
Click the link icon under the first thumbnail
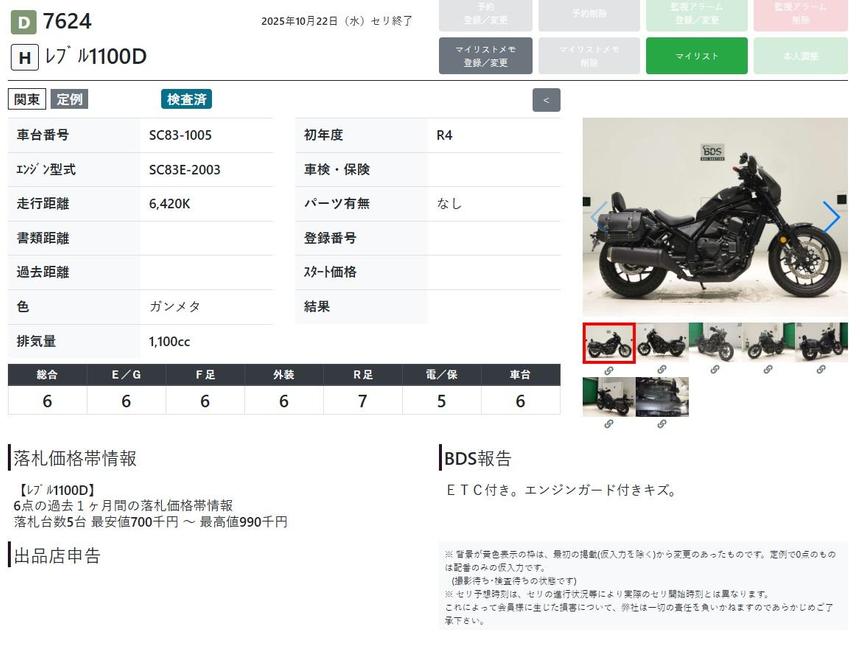[608, 370]
